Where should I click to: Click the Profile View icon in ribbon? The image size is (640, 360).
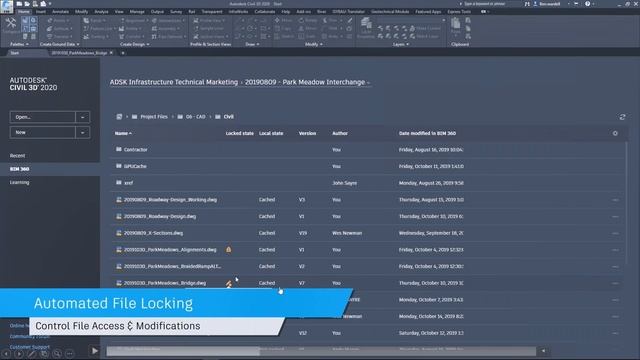point(196,20)
